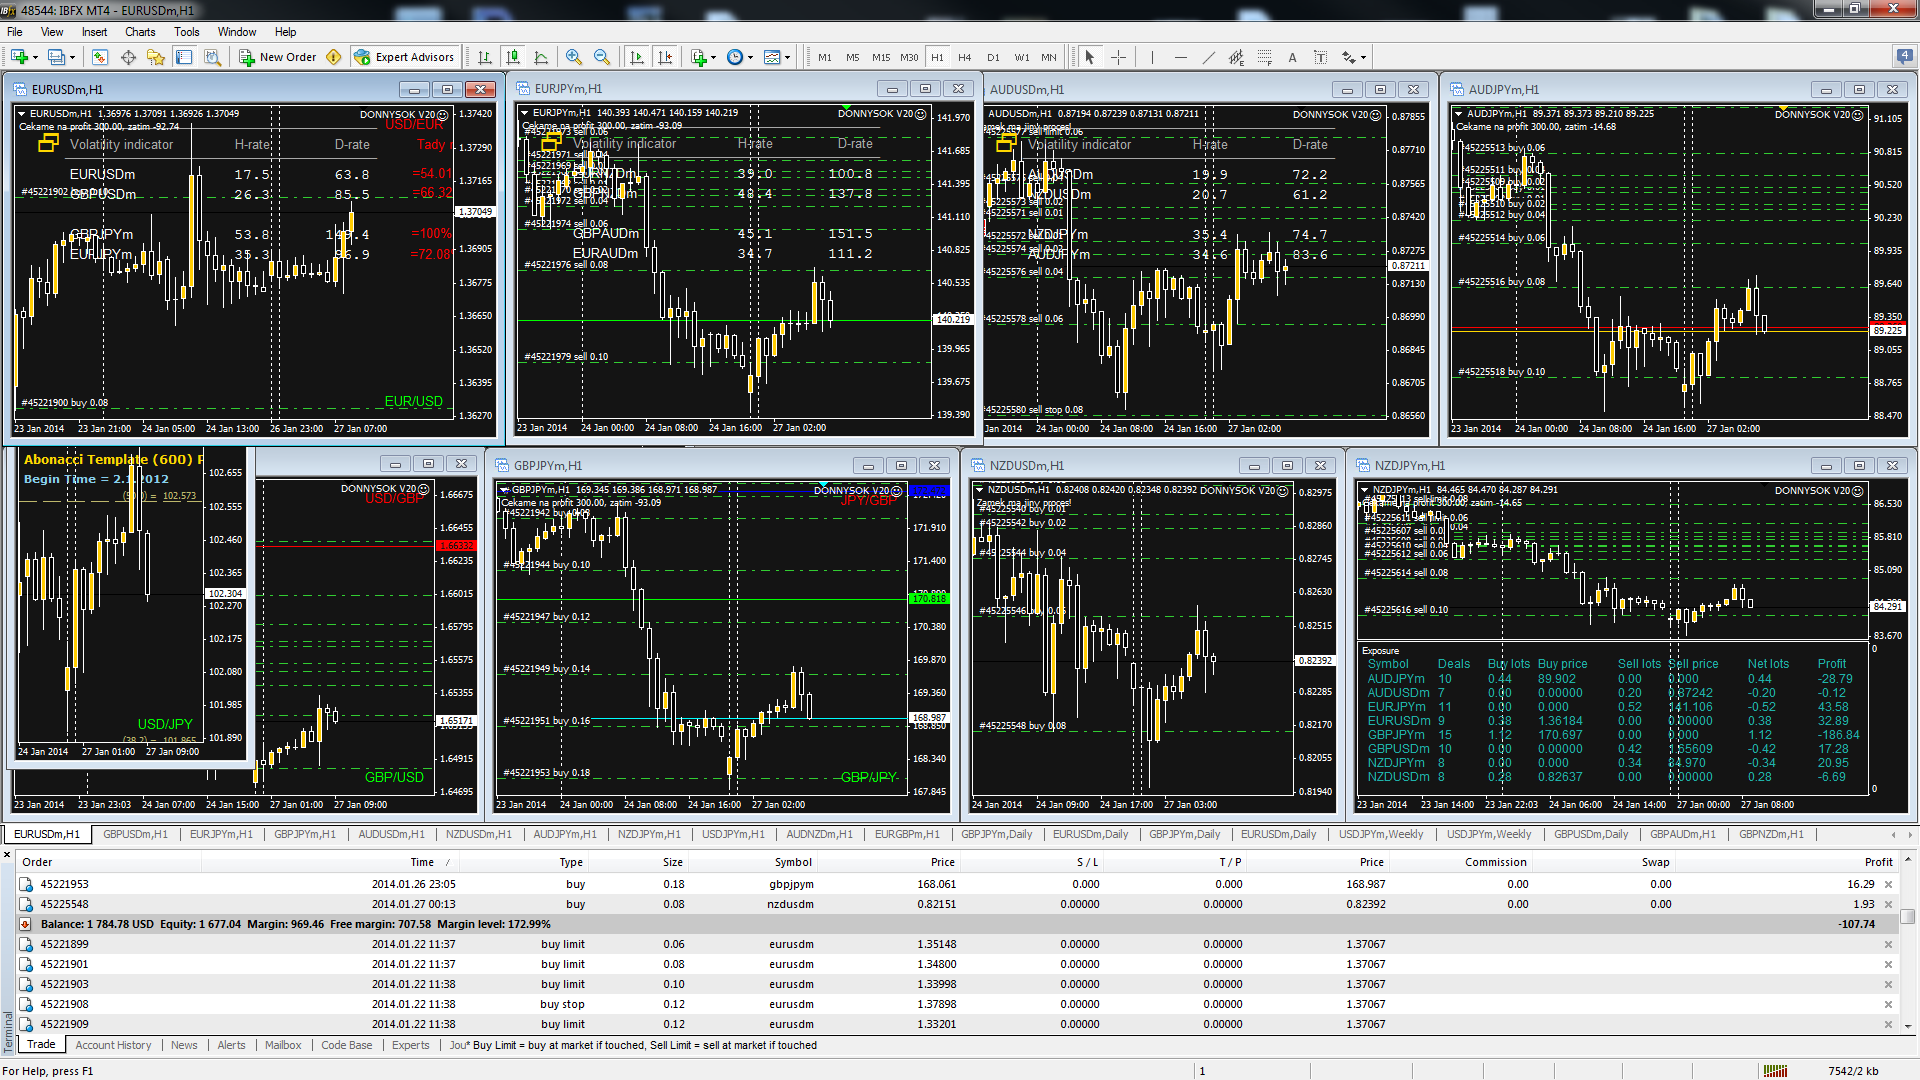The height and width of the screenshot is (1080, 1920).
Task: Select the H1 timeframe toggle
Action: [937, 57]
